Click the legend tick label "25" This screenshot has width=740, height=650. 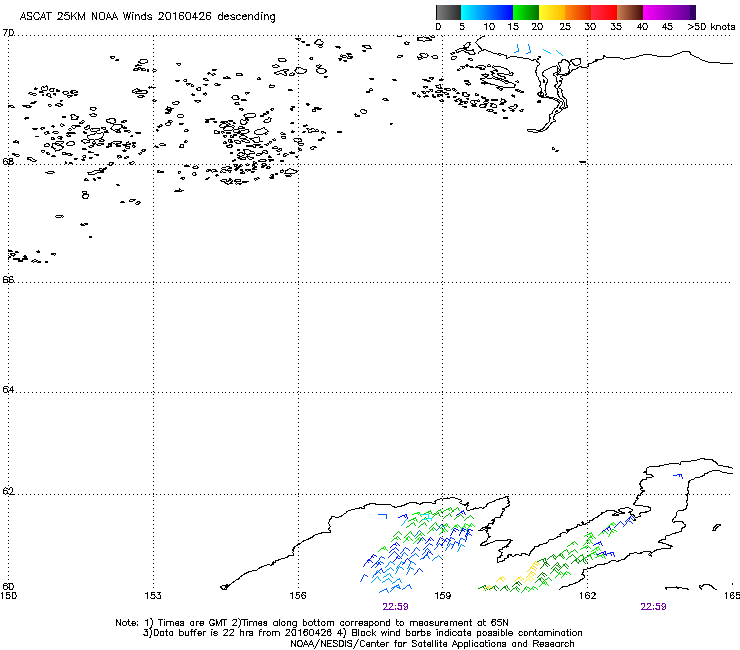tap(565, 27)
